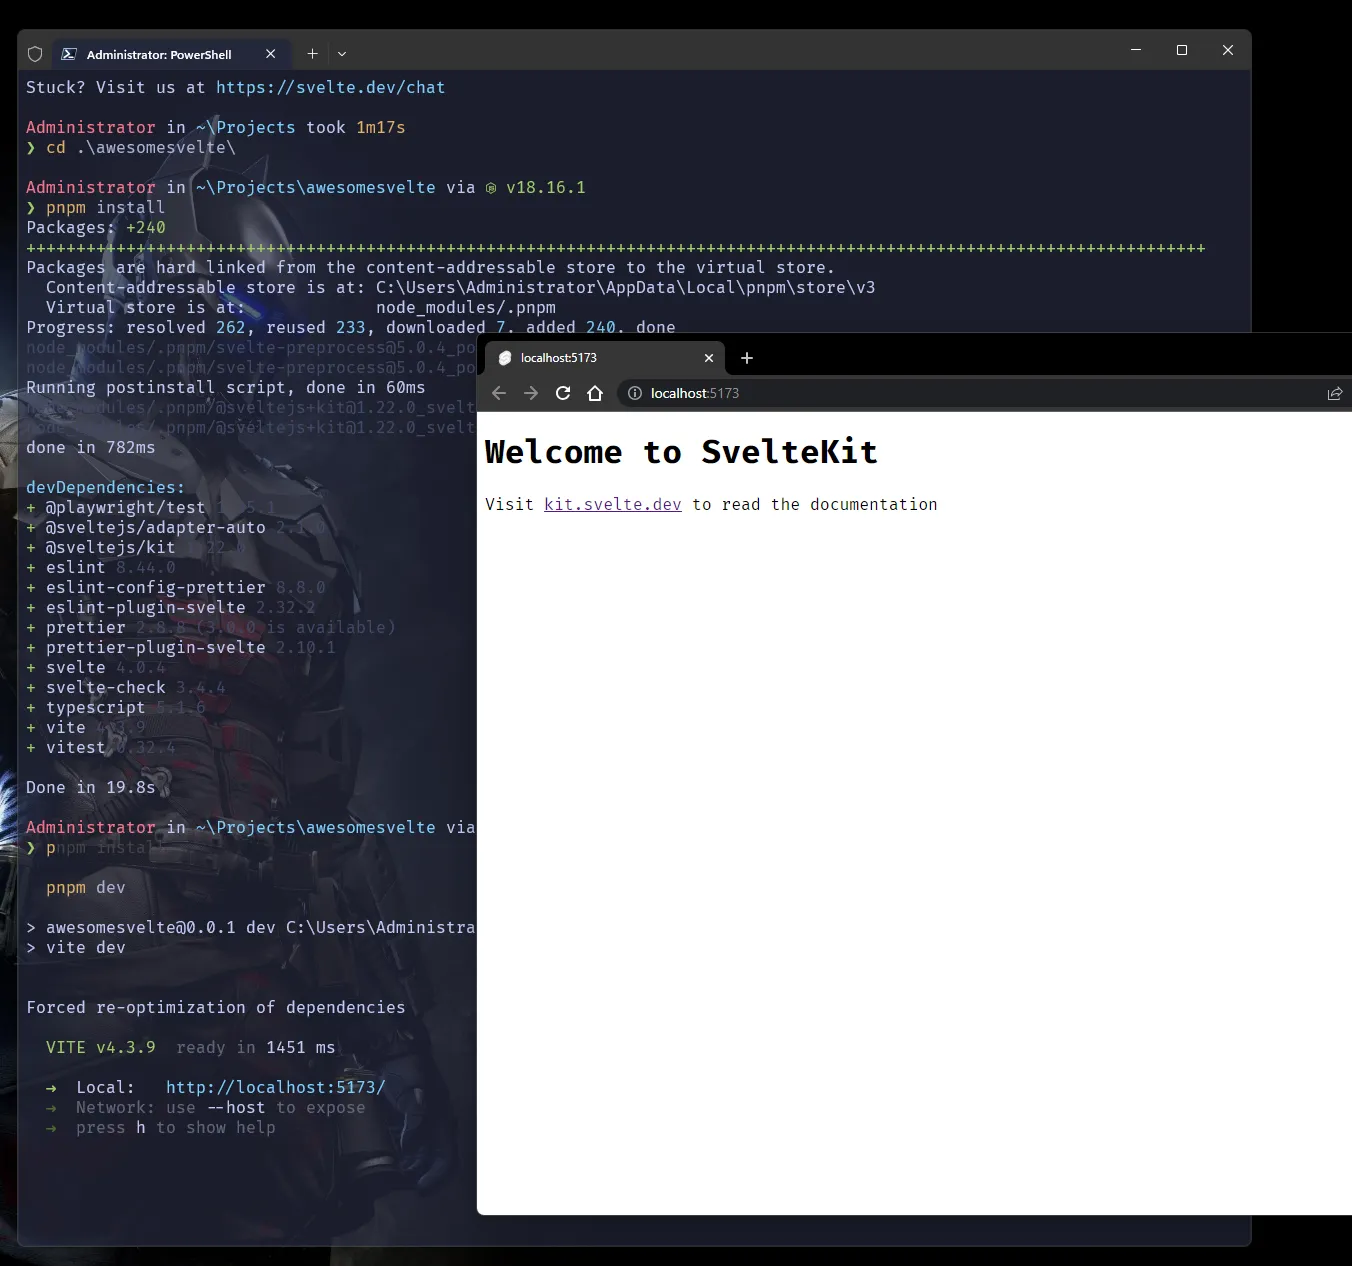Viewport: 1352px width, 1266px height.
Task: Minimize the PowerShell terminal window
Action: [1135, 50]
